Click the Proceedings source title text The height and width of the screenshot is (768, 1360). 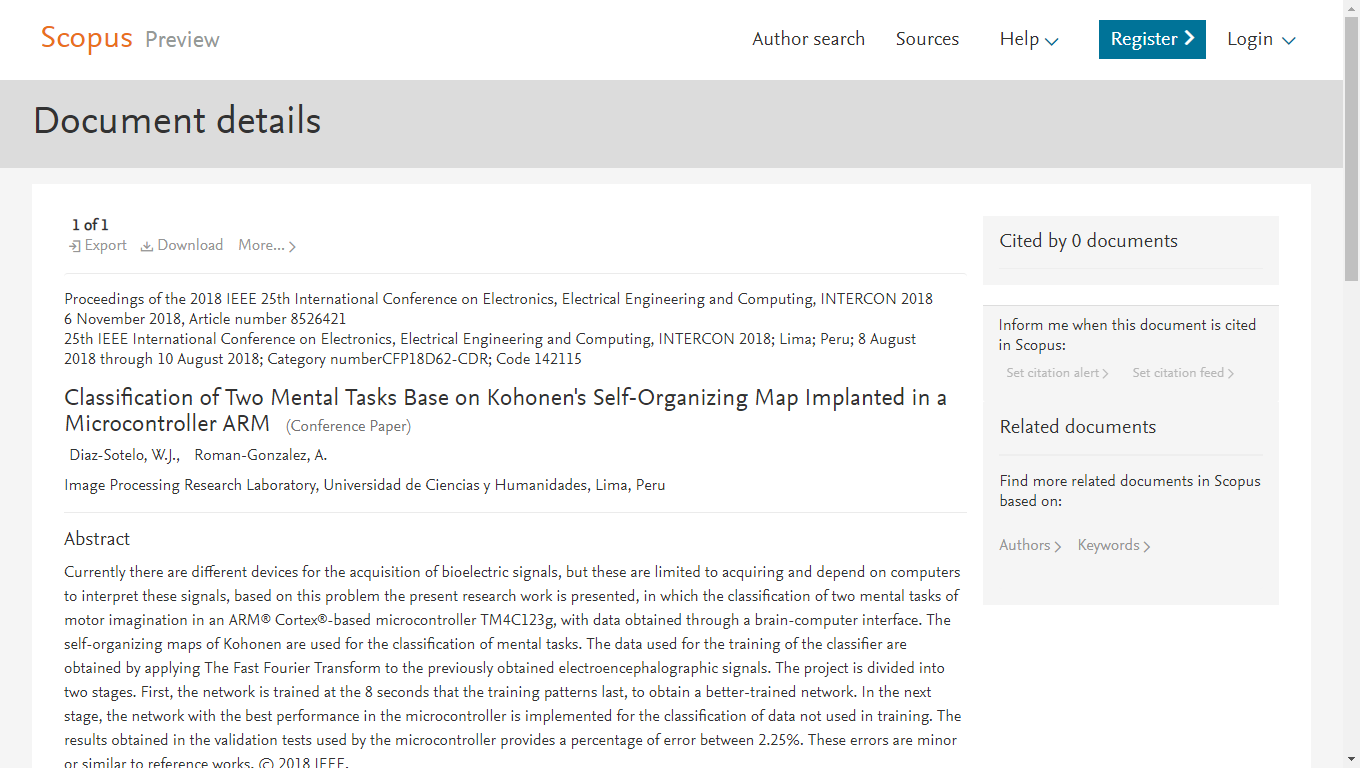498,299
